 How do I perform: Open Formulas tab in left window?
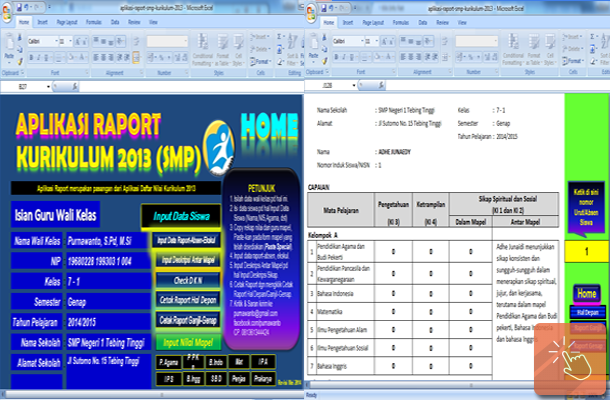pyautogui.click(x=93, y=22)
